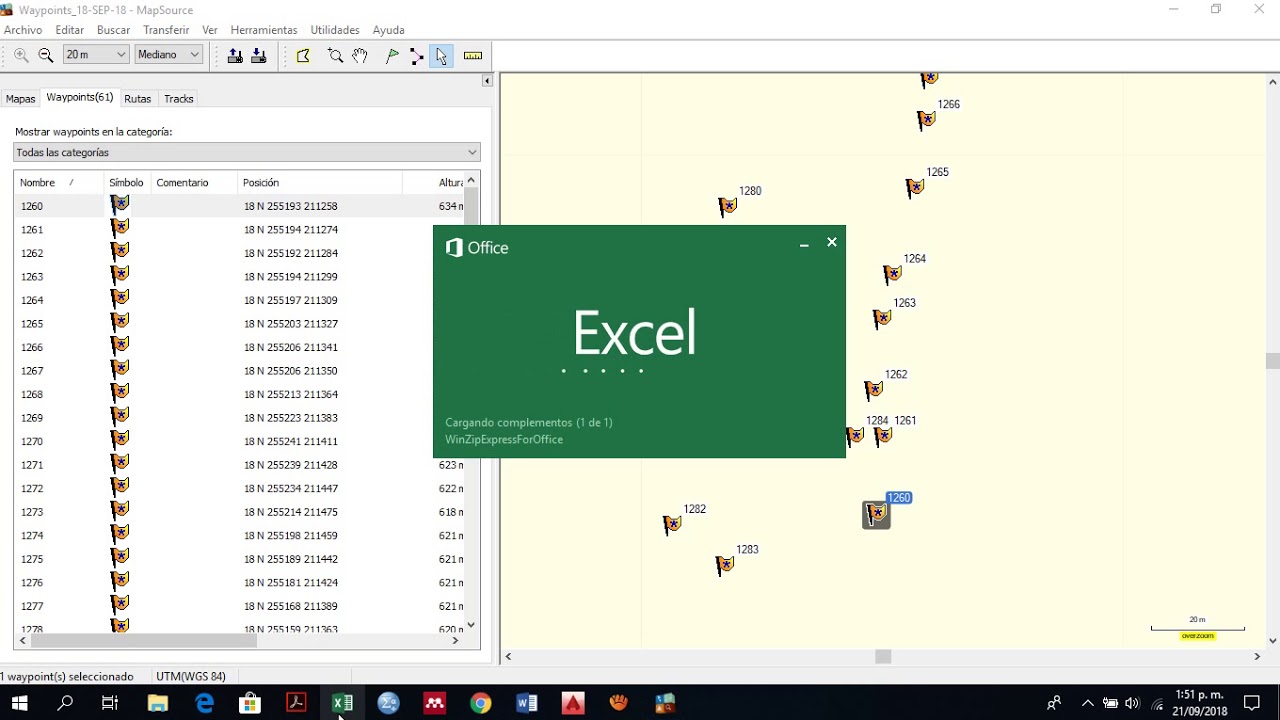
Task: Click the map horizontal scrollbar thumb
Action: [x=883, y=656]
